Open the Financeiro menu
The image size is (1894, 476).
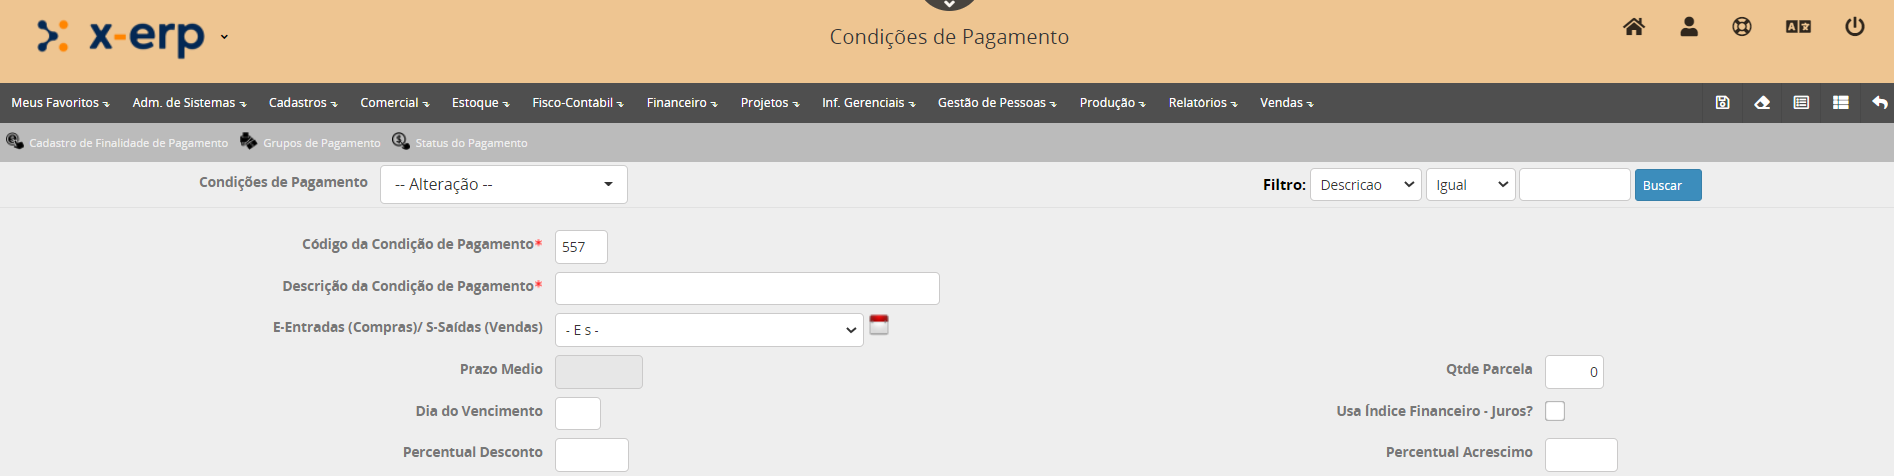681,103
